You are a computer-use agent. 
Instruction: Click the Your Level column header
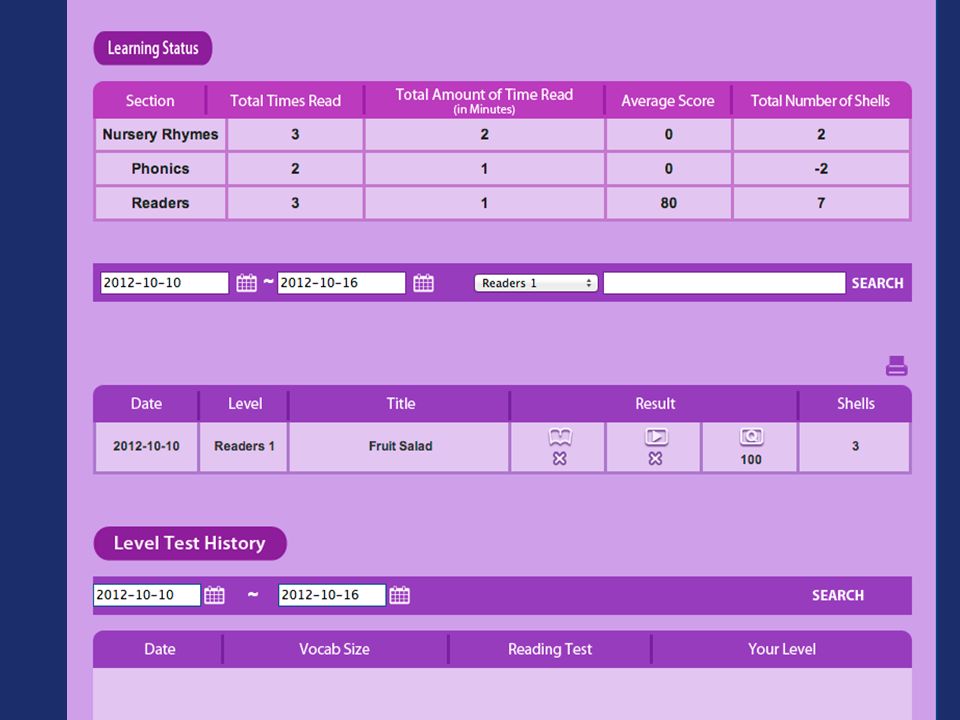[x=782, y=650]
